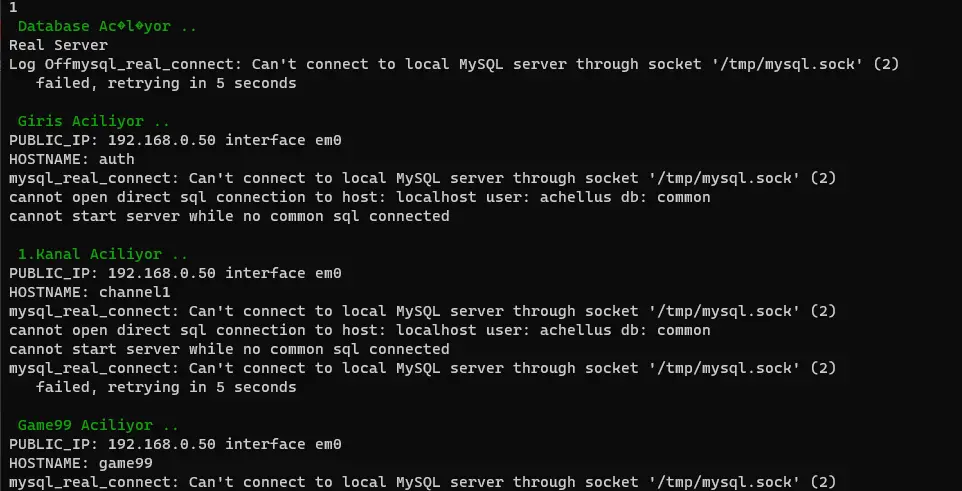Click the "cannot start server" line below HOSTNAME: auth
Screen dimensions: 962x491
coord(229,216)
